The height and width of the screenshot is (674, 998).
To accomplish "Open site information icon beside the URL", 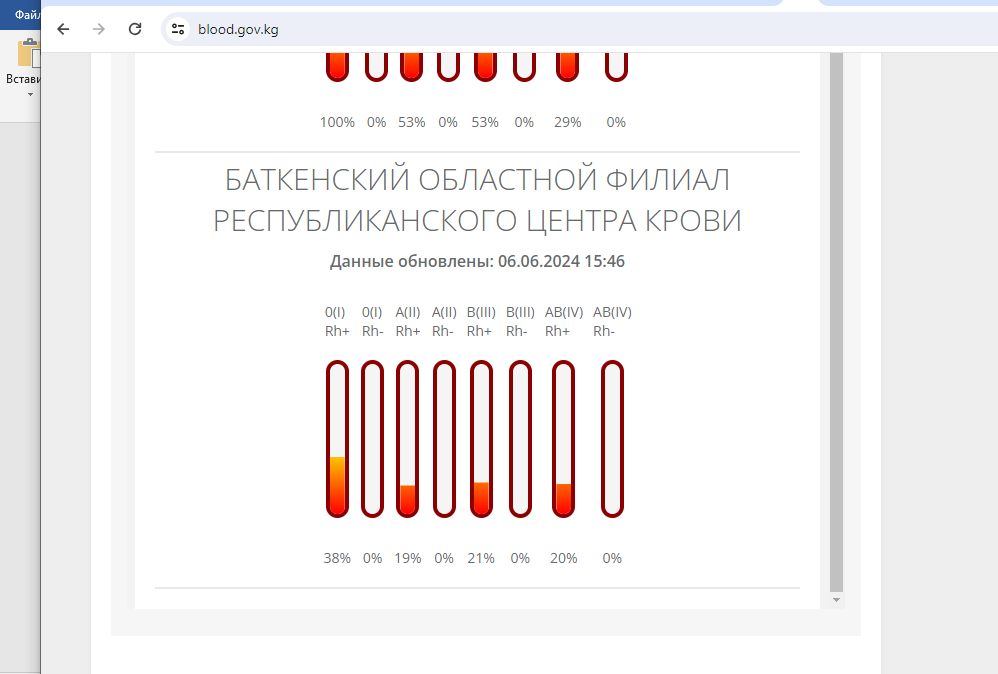I will tap(178, 29).
